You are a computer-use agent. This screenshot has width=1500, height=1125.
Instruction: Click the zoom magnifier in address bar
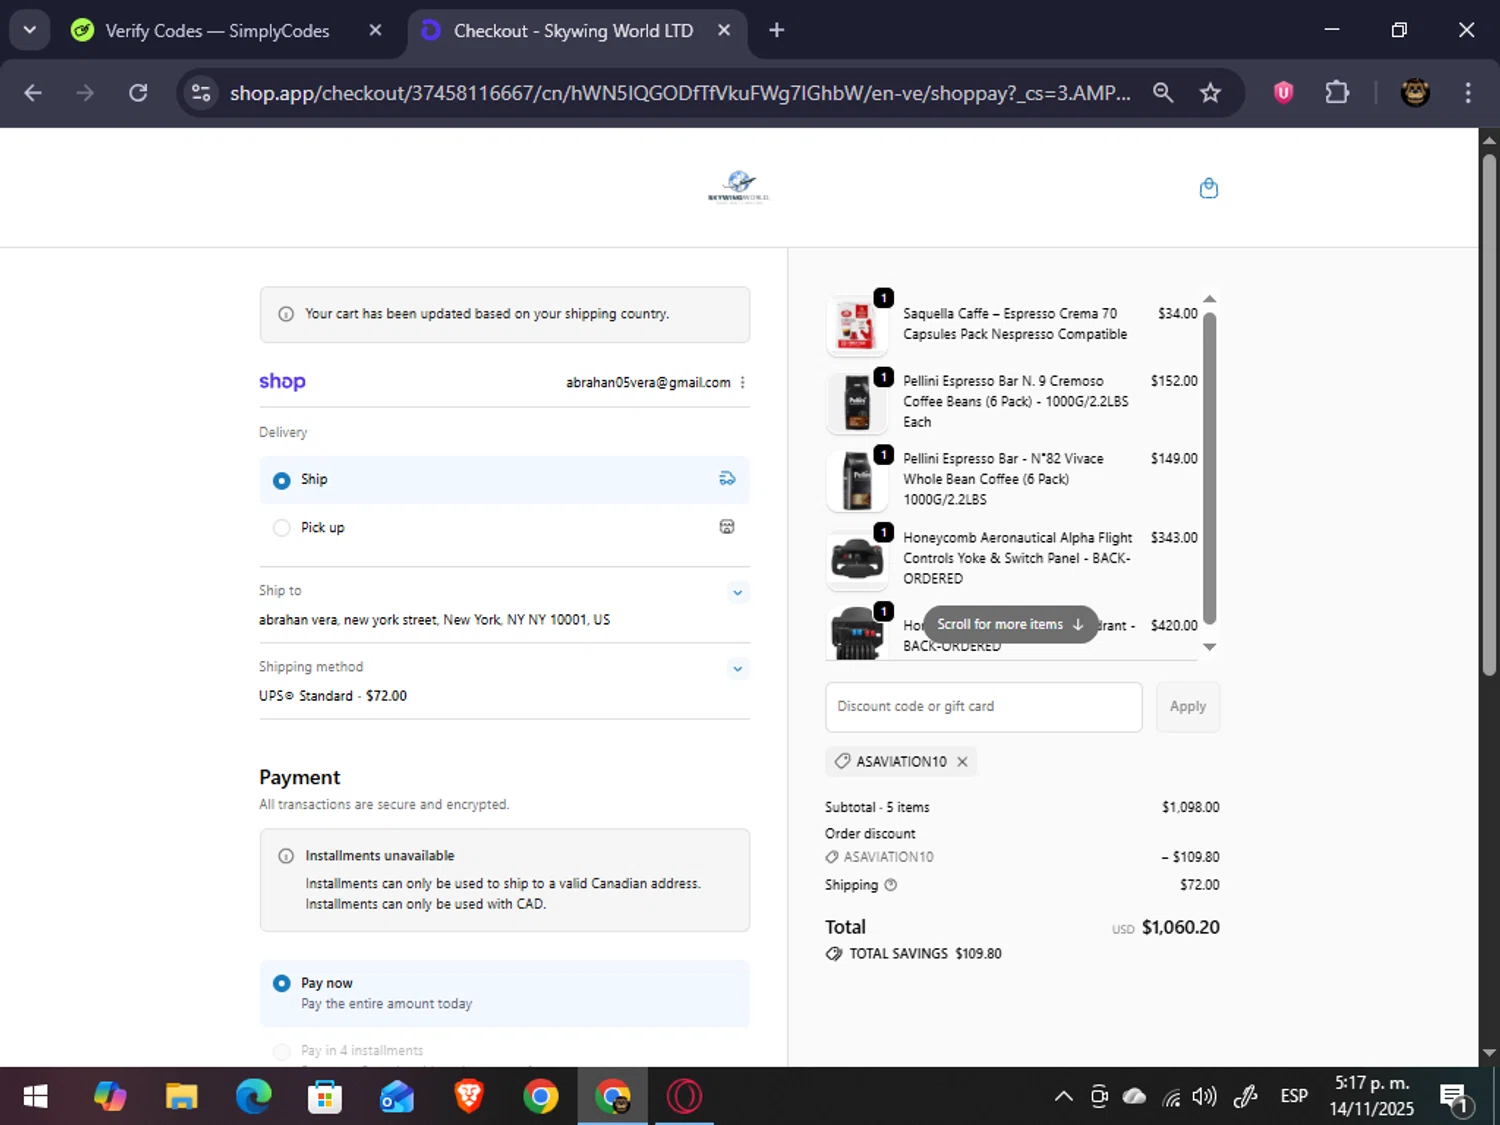1162,93
